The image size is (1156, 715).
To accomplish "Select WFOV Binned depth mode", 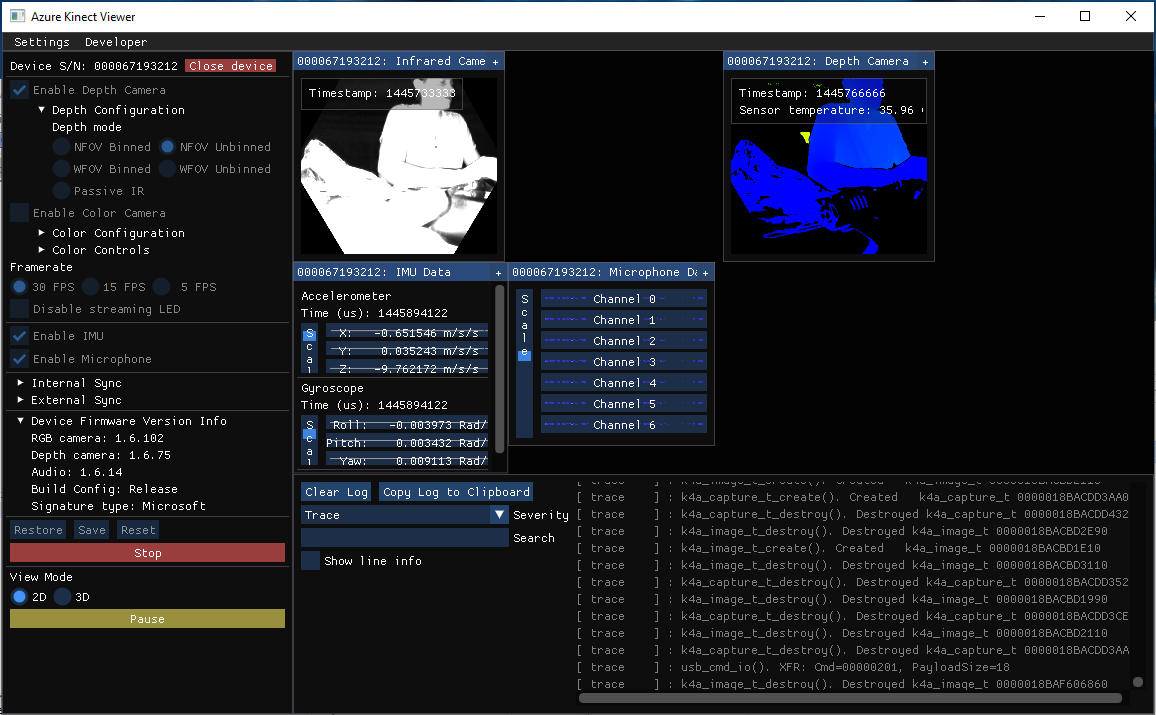I will click(61, 169).
